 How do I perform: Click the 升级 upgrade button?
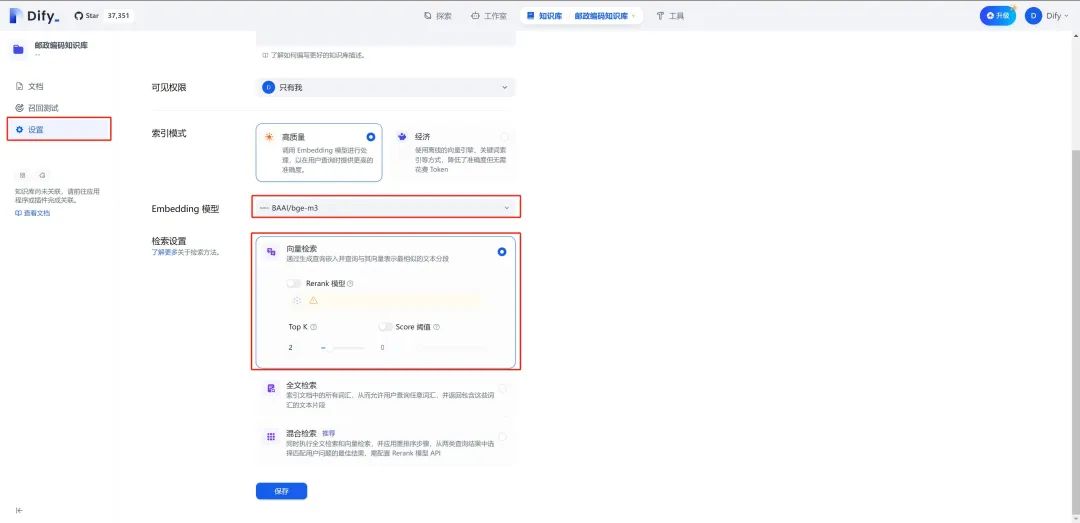997,15
